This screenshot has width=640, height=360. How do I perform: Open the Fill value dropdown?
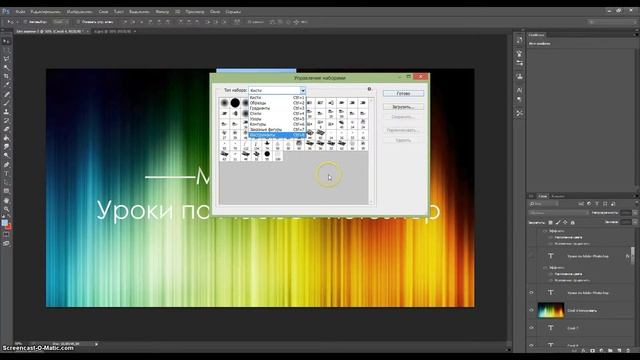click(635, 222)
